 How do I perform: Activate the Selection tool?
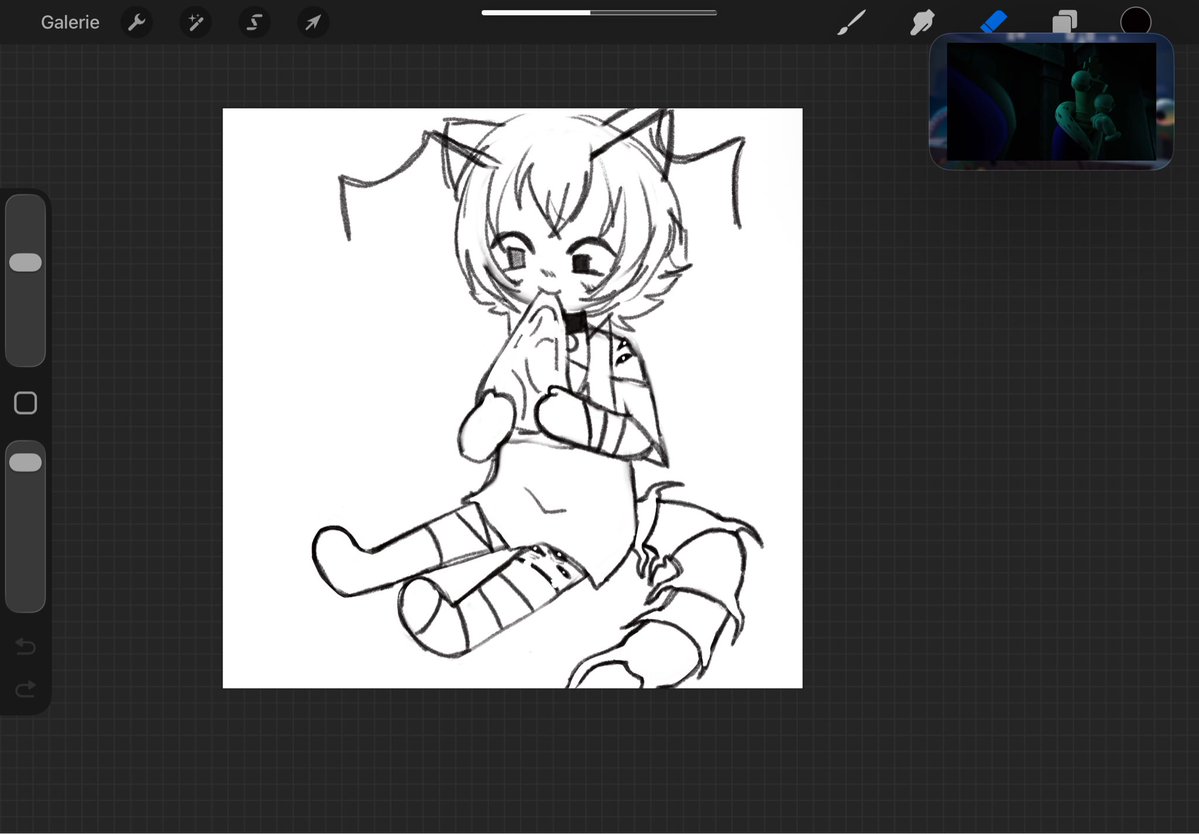[254, 22]
